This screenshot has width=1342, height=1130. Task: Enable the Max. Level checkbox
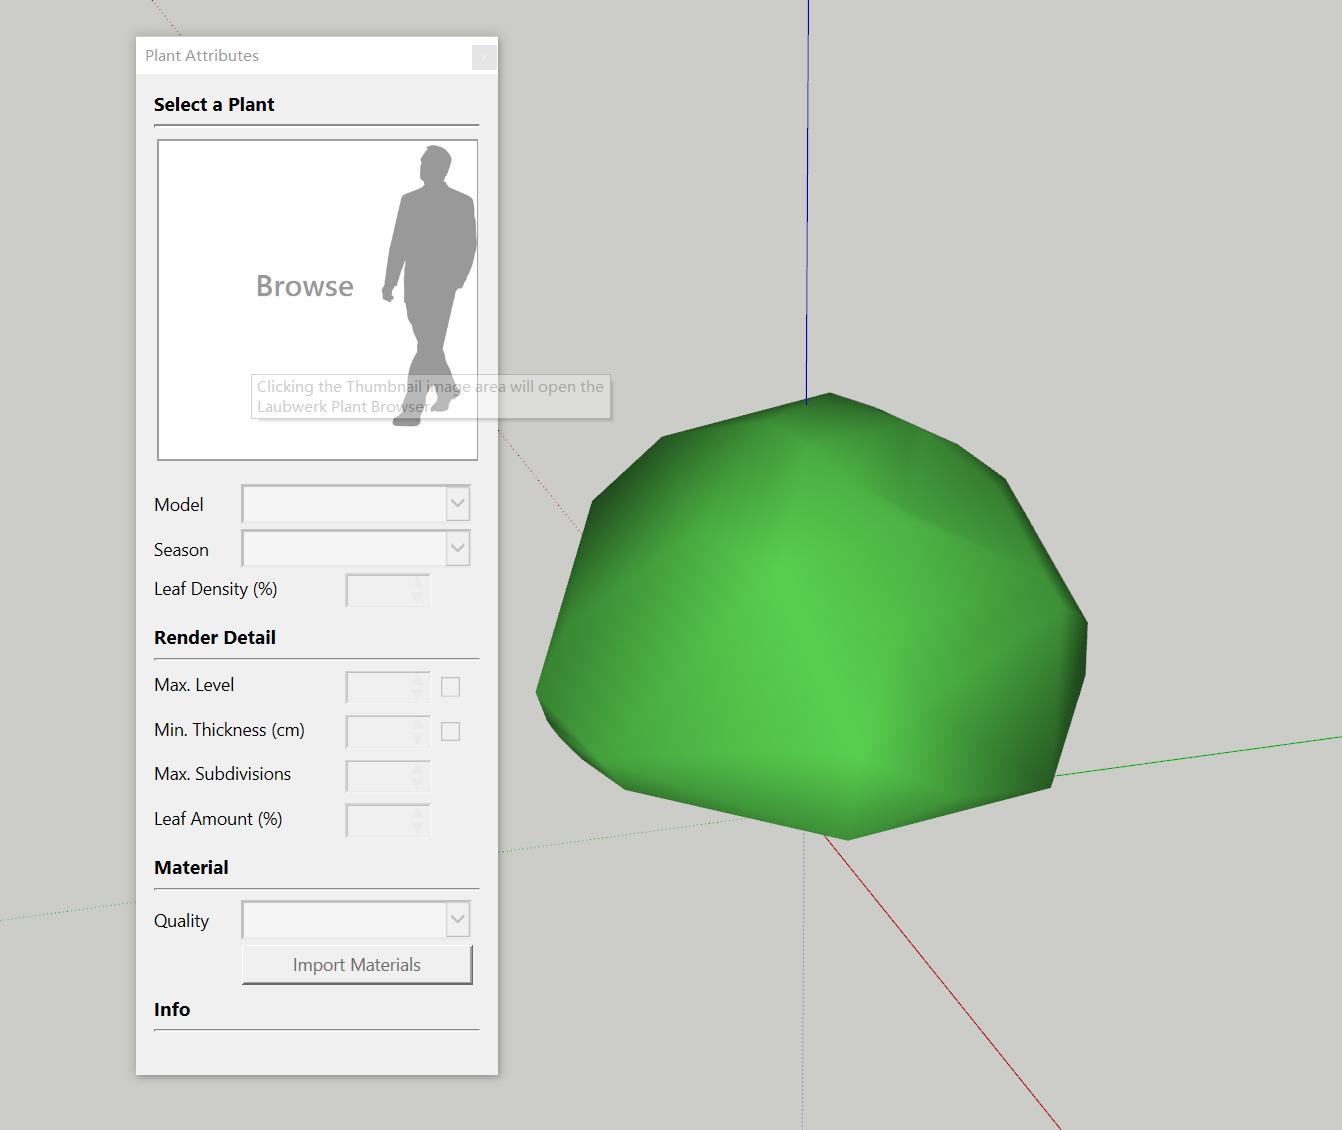click(x=451, y=687)
